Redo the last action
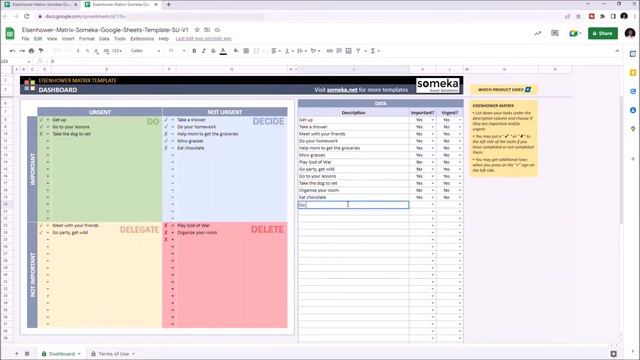Image resolution: width=640 pixels, height=360 pixels. [x=22, y=51]
